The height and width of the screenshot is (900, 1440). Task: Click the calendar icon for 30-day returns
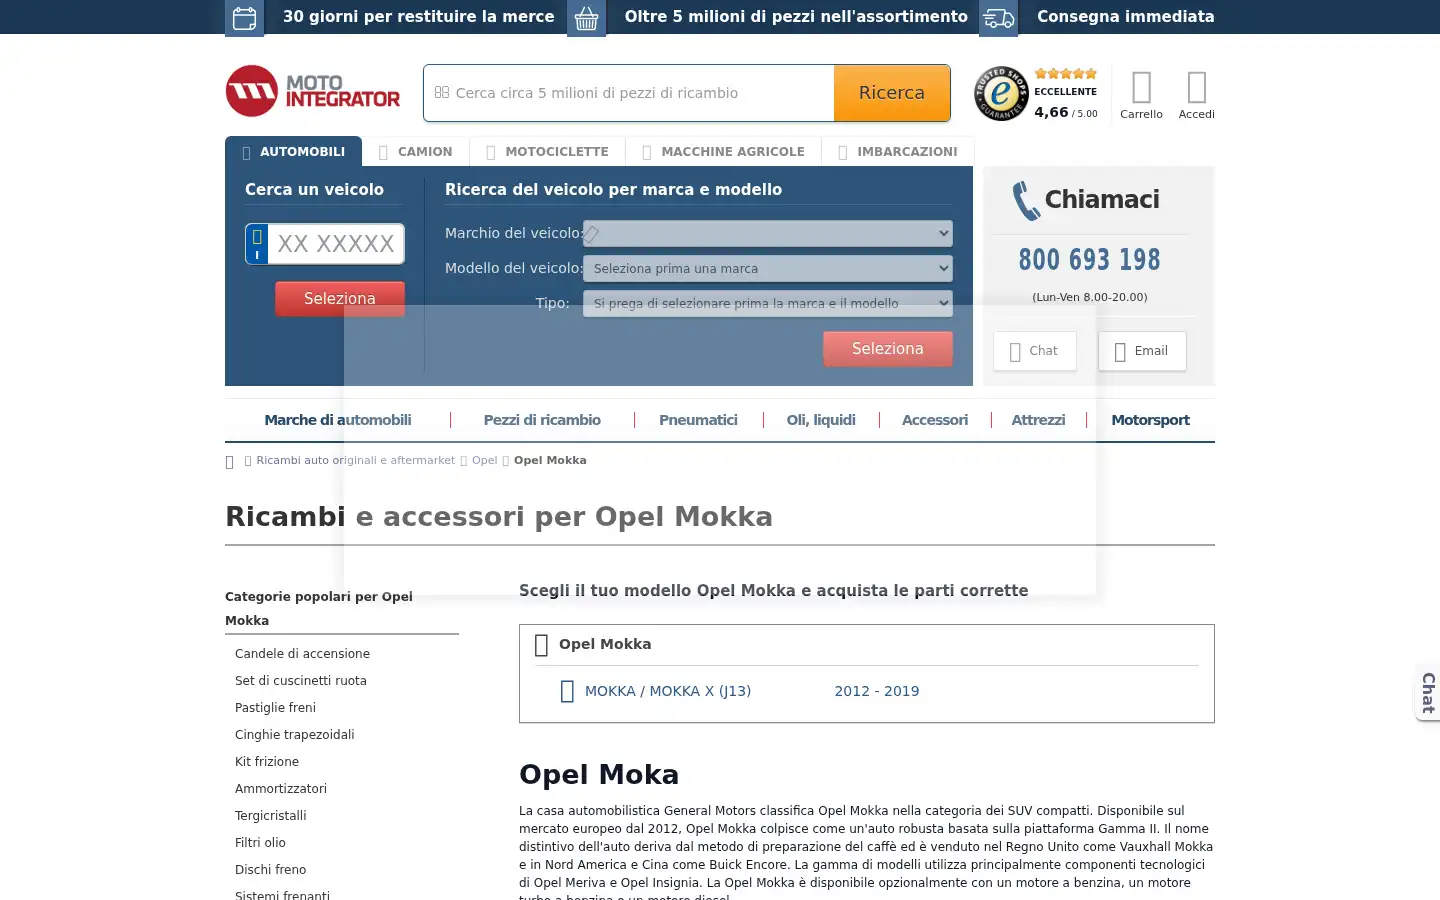[244, 18]
